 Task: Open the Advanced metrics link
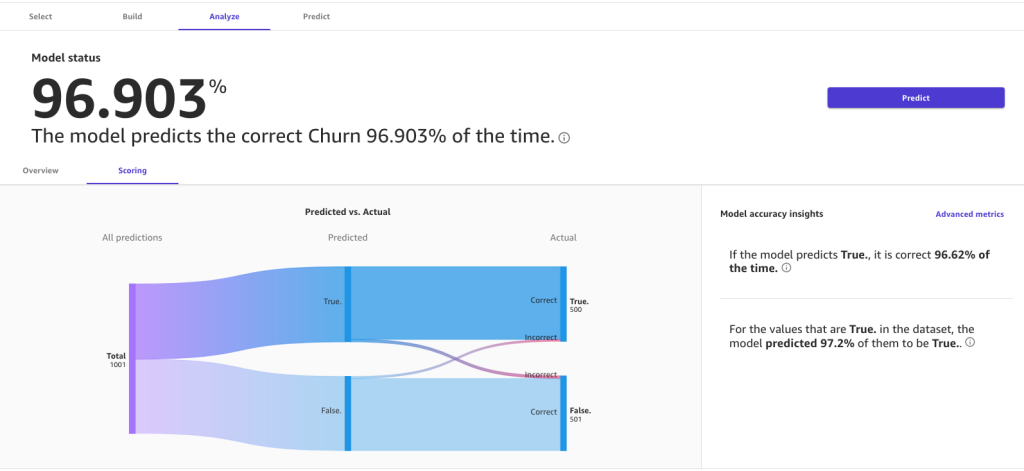coord(969,214)
